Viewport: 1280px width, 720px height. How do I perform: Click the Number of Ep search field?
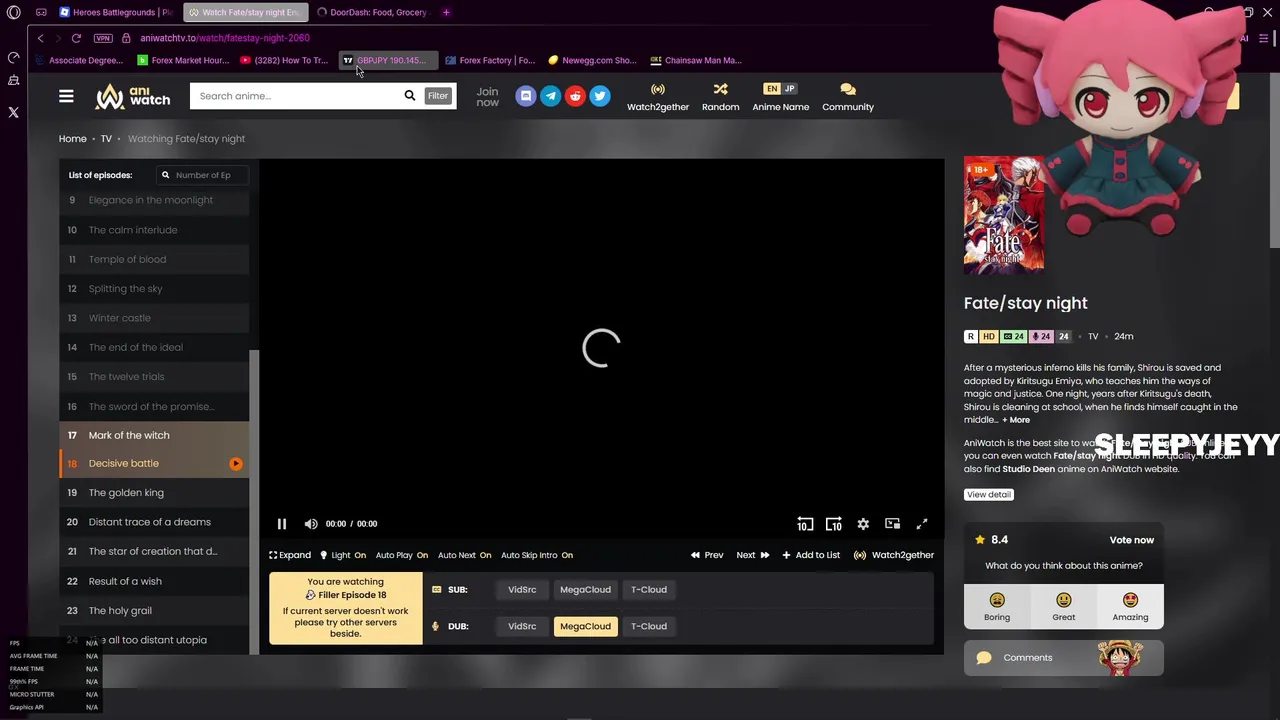click(x=203, y=175)
